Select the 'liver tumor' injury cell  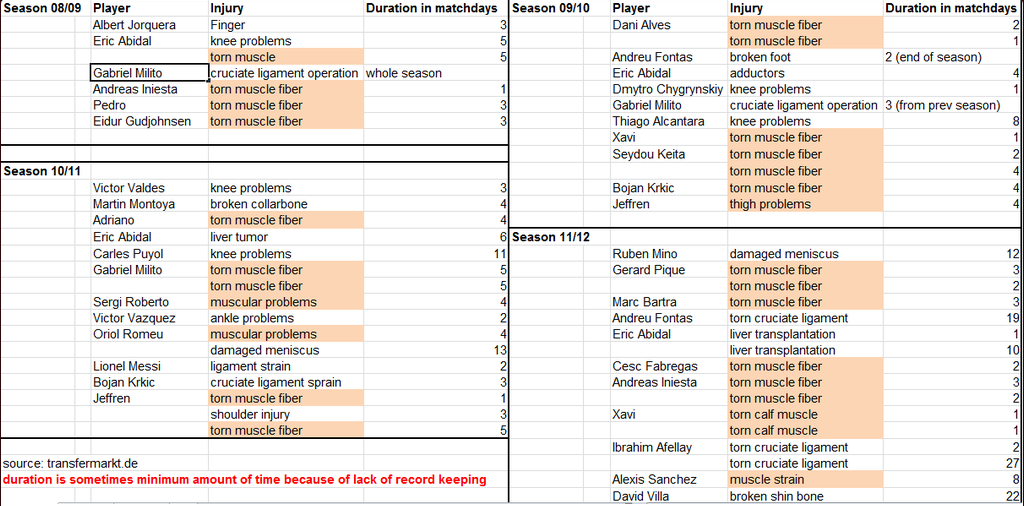click(x=285, y=237)
